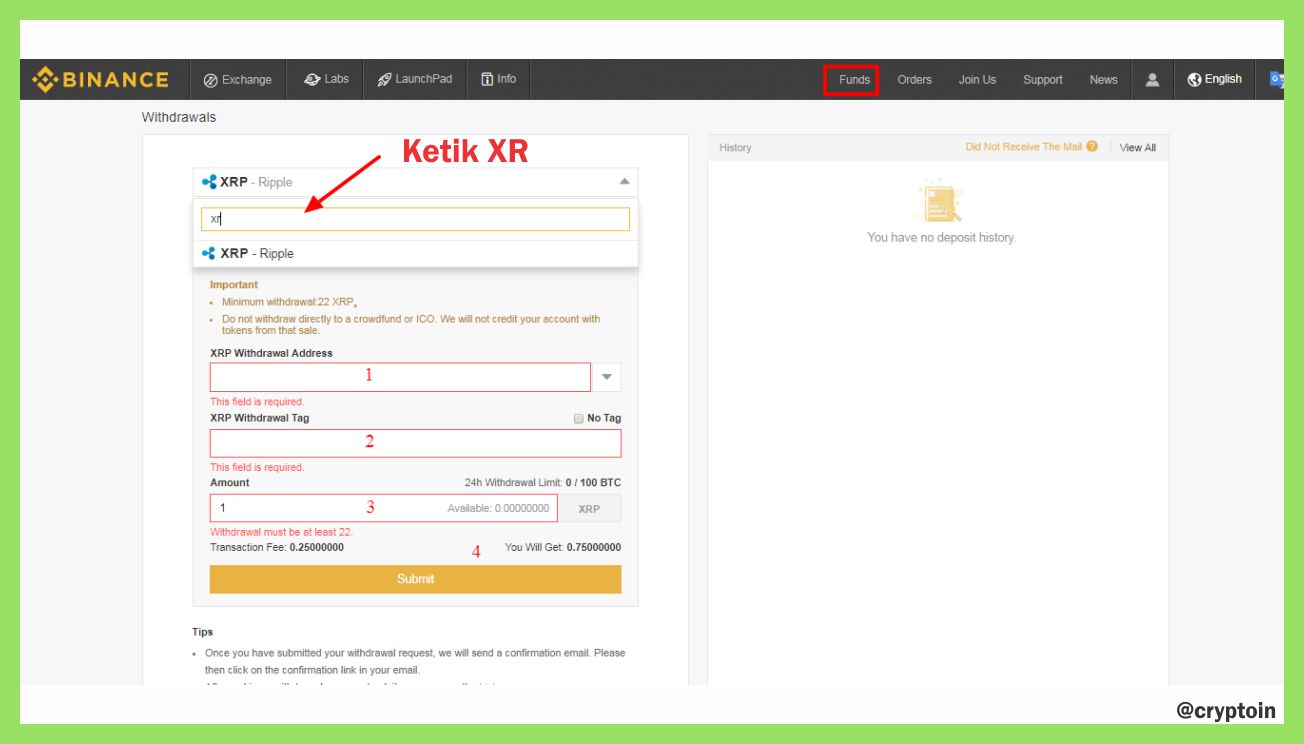The image size is (1304, 744).
Task: Open the News page
Action: [1103, 80]
